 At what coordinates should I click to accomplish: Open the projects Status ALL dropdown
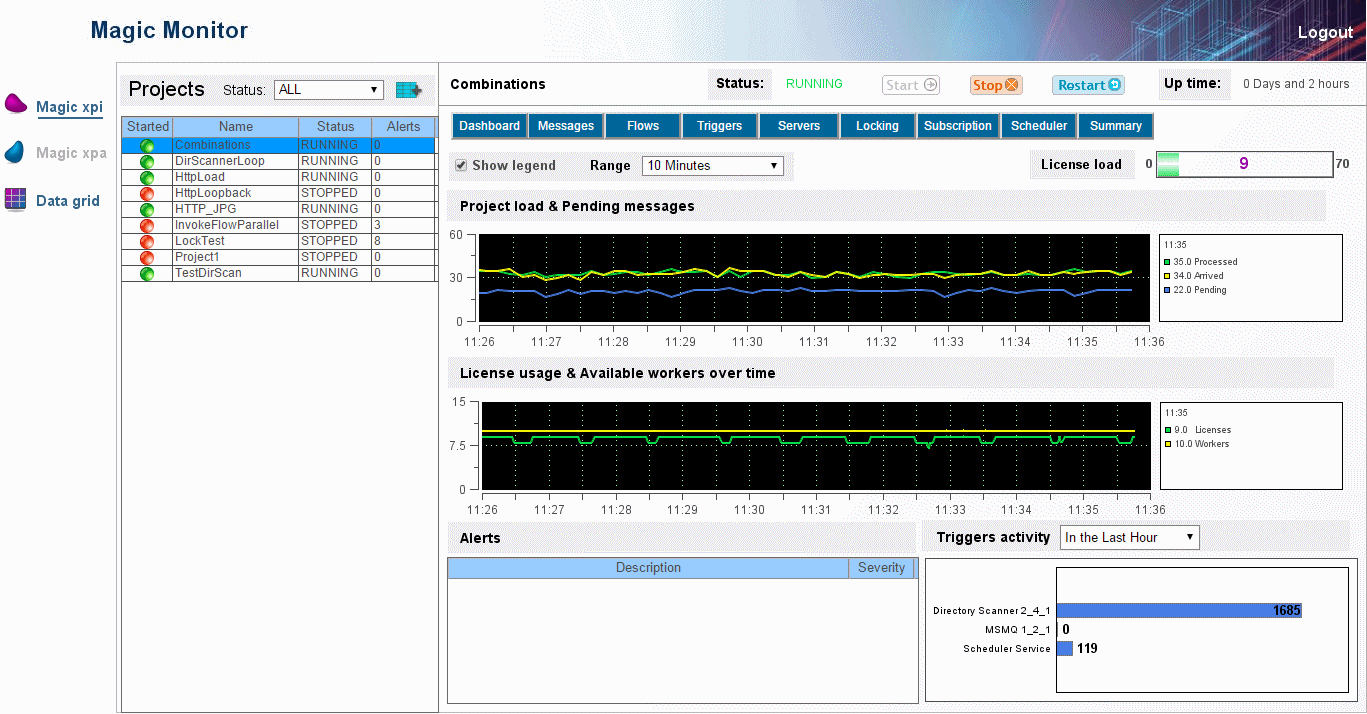coord(329,90)
